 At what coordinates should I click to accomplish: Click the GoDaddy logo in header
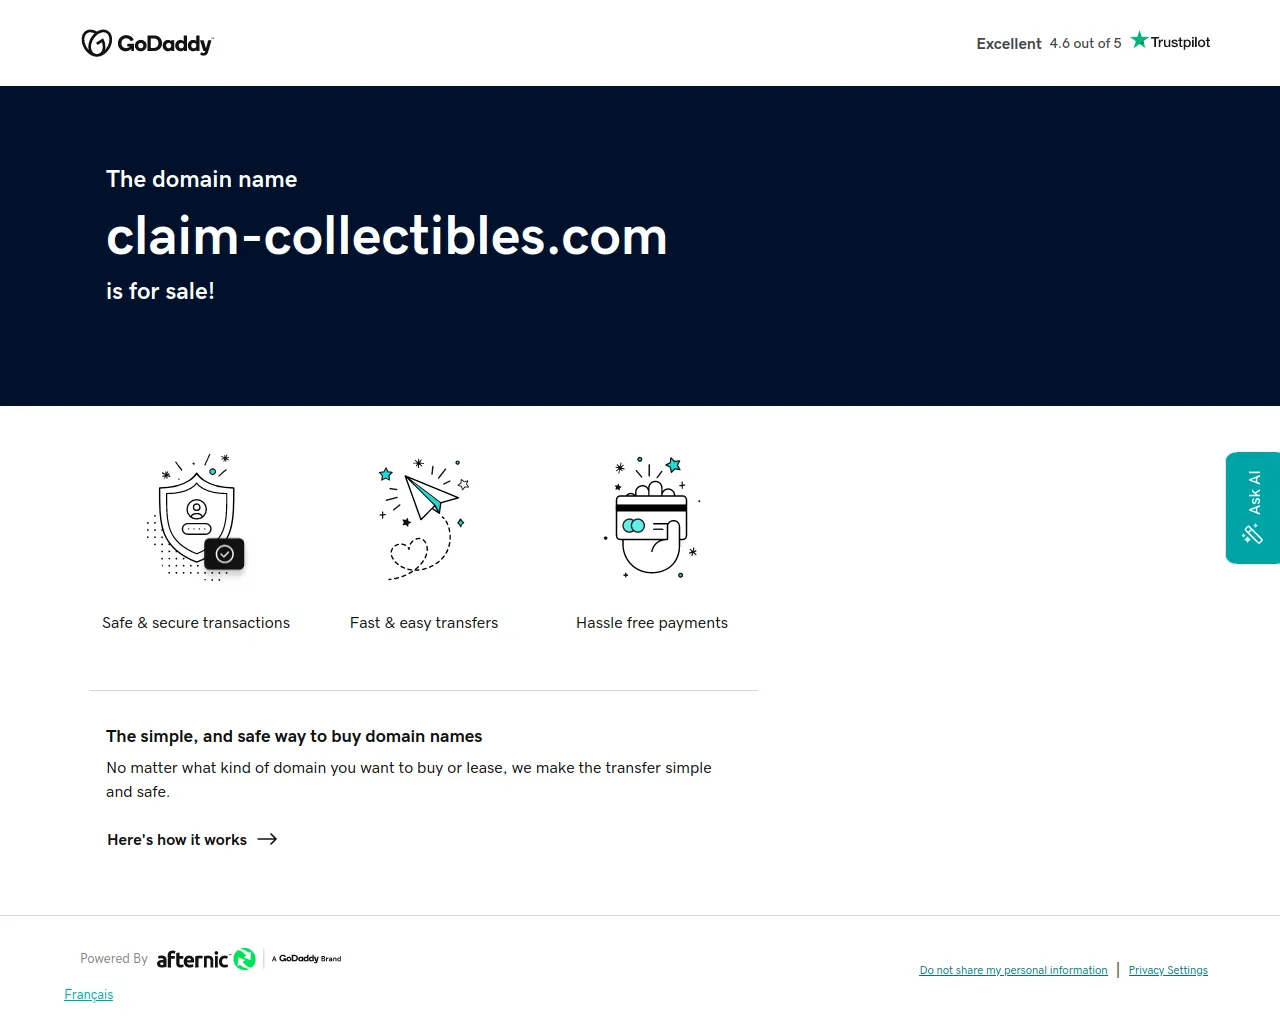point(147,43)
